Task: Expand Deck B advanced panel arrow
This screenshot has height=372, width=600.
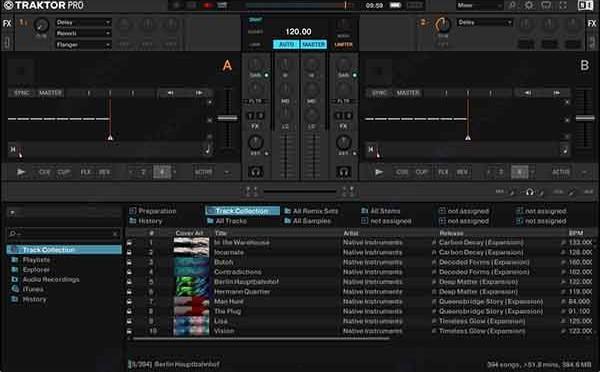Action: (x=584, y=172)
